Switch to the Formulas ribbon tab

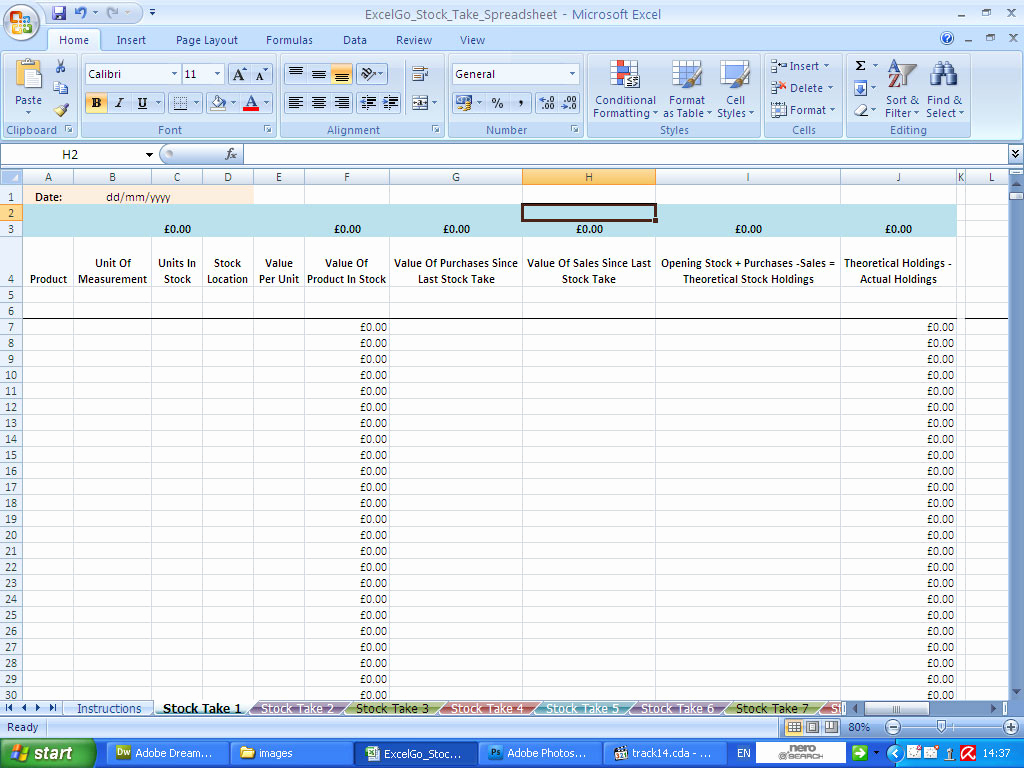tap(289, 40)
